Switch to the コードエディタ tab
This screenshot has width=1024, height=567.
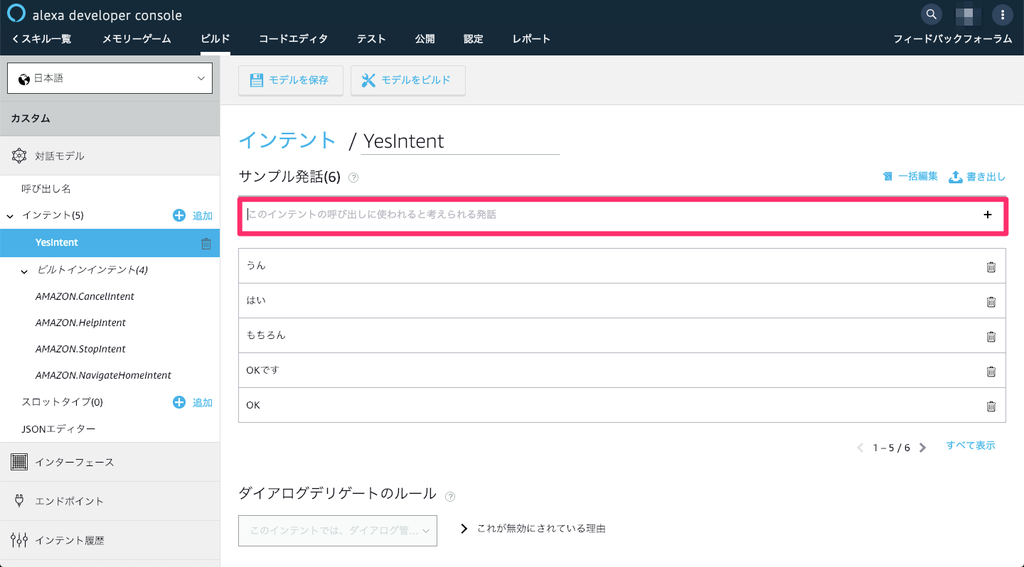point(293,39)
